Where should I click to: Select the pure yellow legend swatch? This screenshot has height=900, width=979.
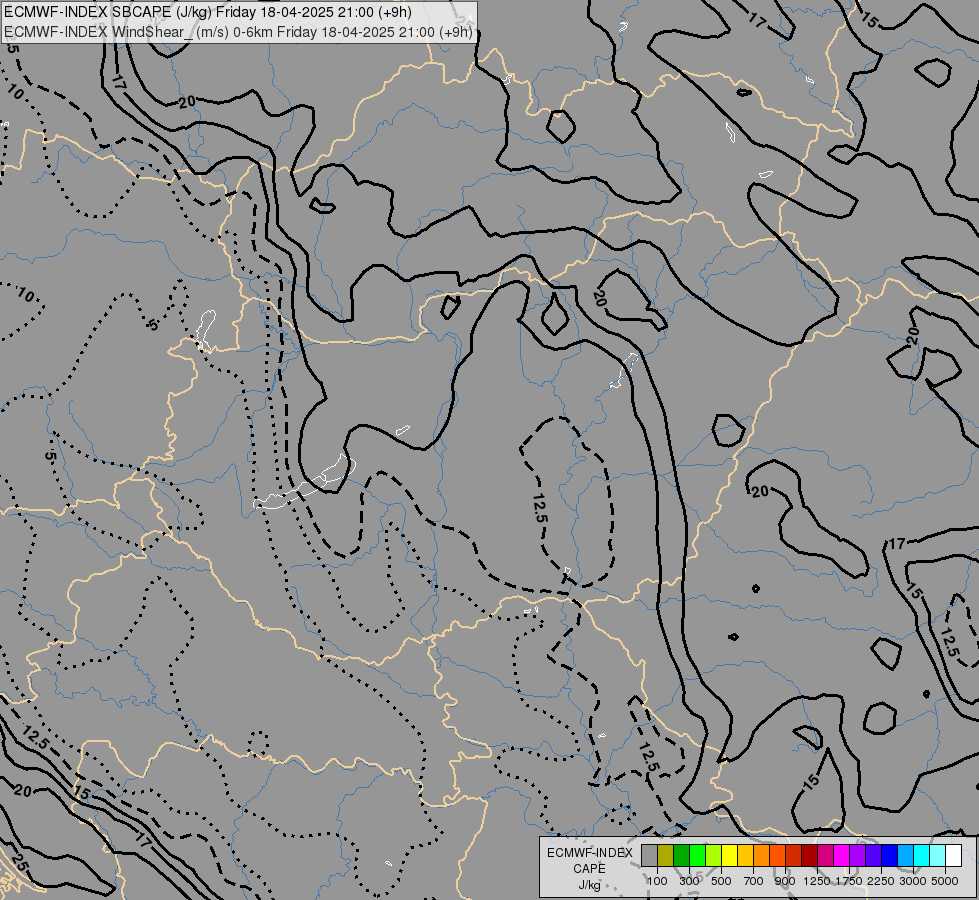[729, 855]
